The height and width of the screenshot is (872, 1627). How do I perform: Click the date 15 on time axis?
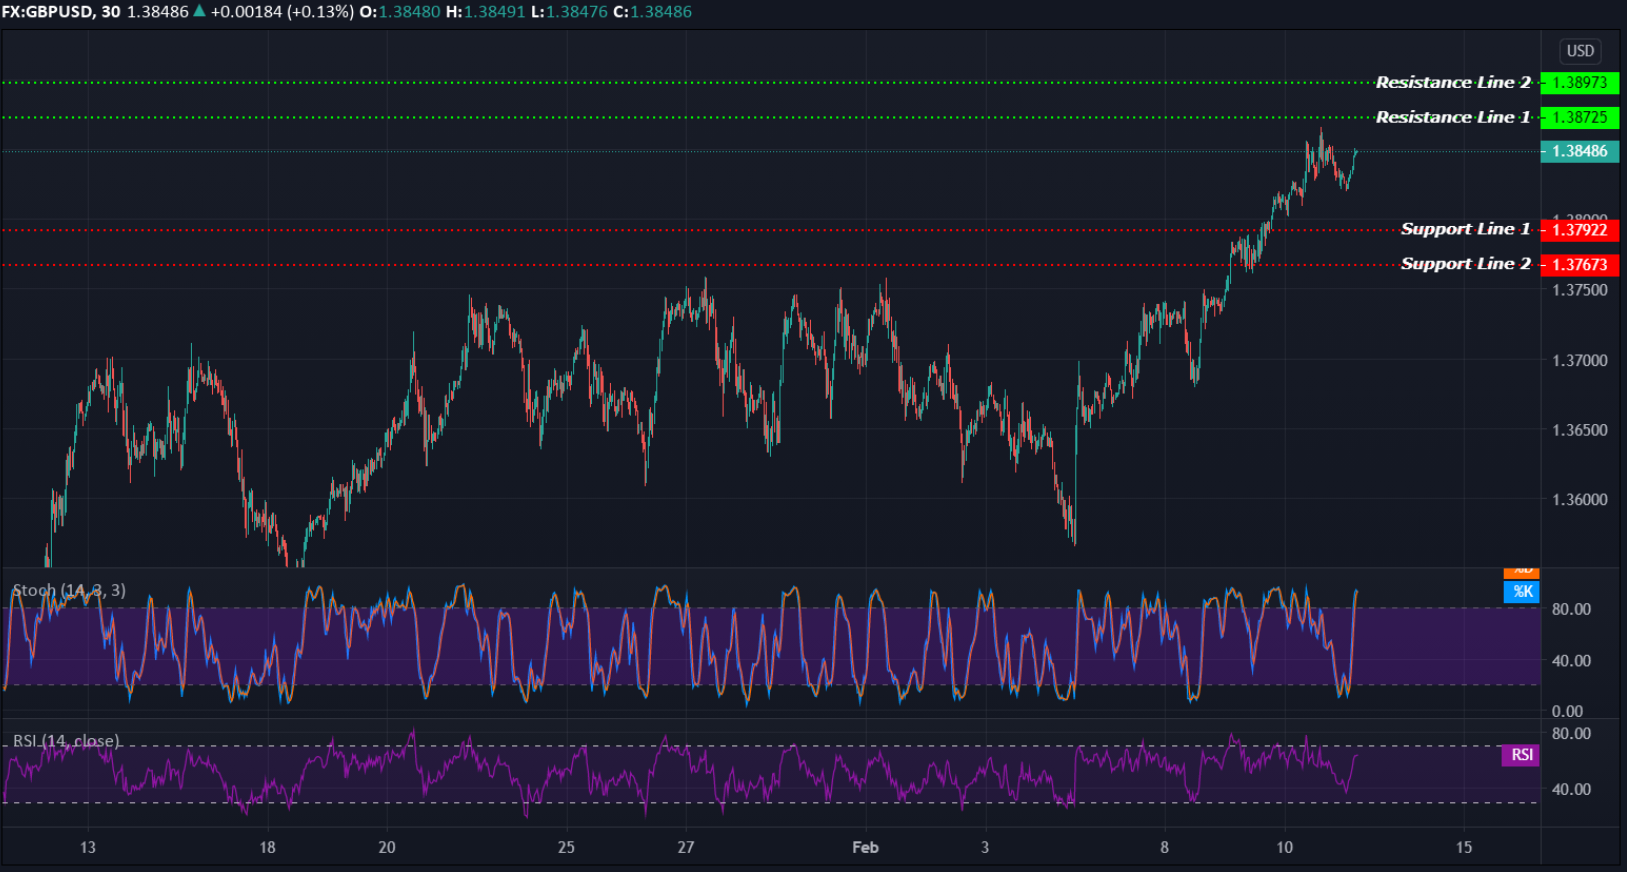(1464, 847)
